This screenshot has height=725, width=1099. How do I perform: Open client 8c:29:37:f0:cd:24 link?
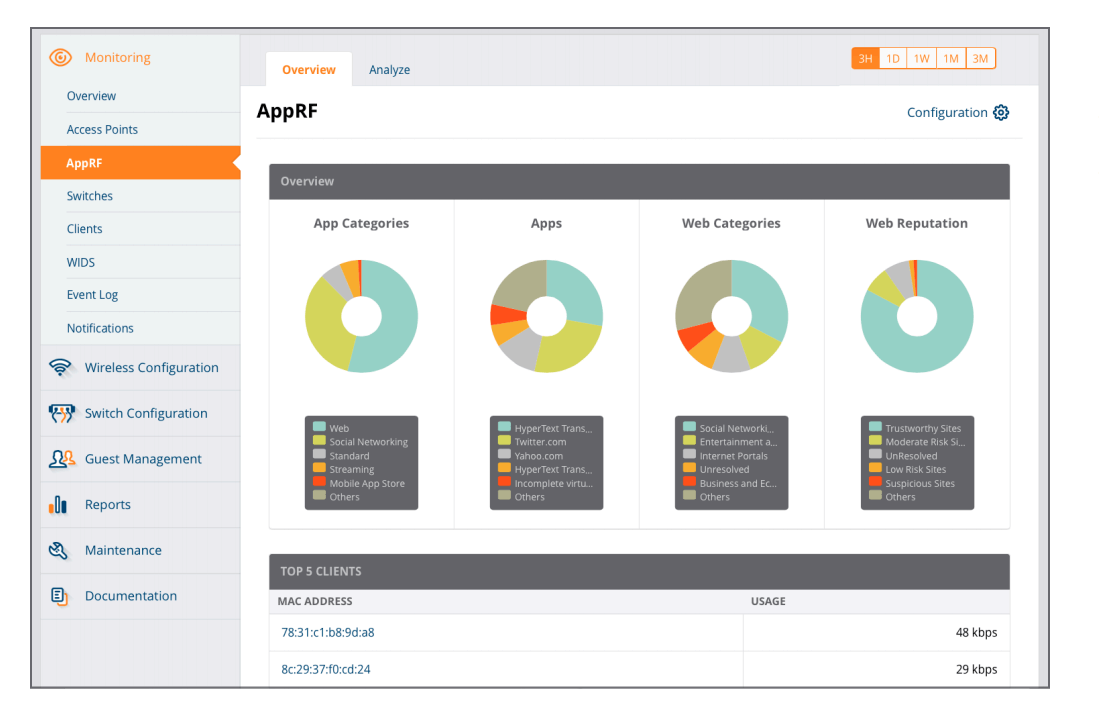click(x=326, y=669)
